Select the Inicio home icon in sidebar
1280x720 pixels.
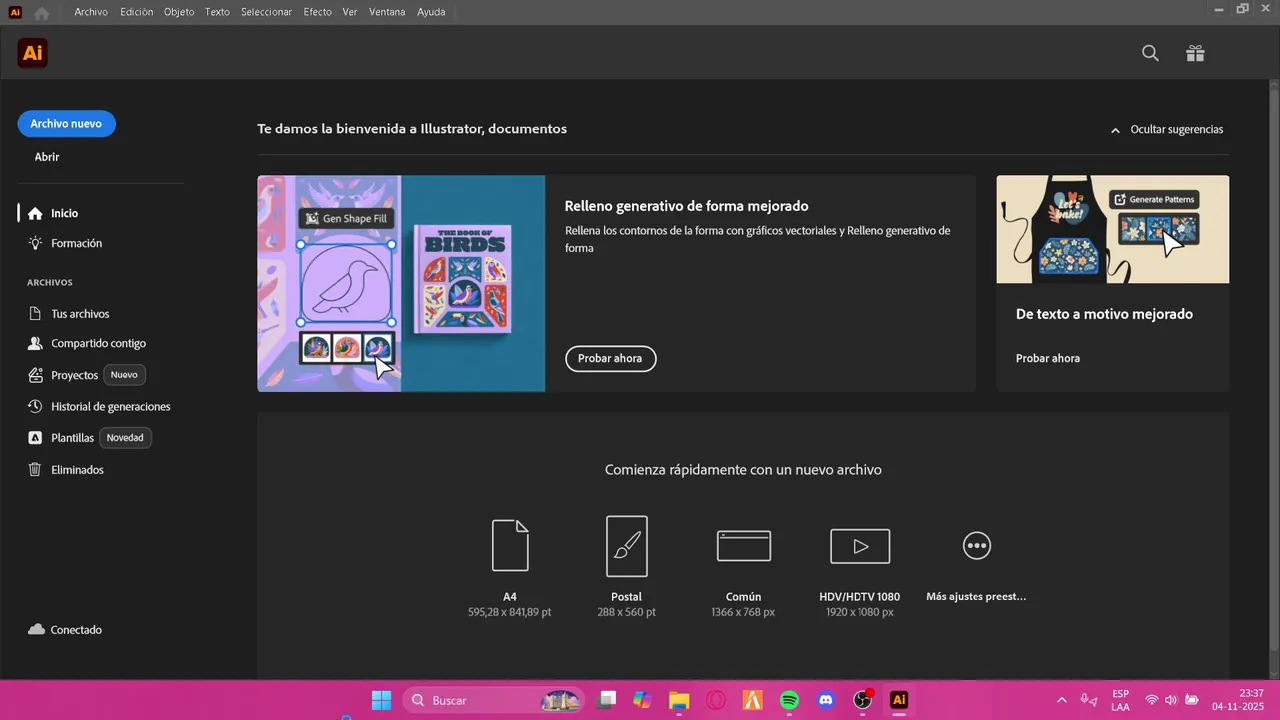[x=35, y=213]
